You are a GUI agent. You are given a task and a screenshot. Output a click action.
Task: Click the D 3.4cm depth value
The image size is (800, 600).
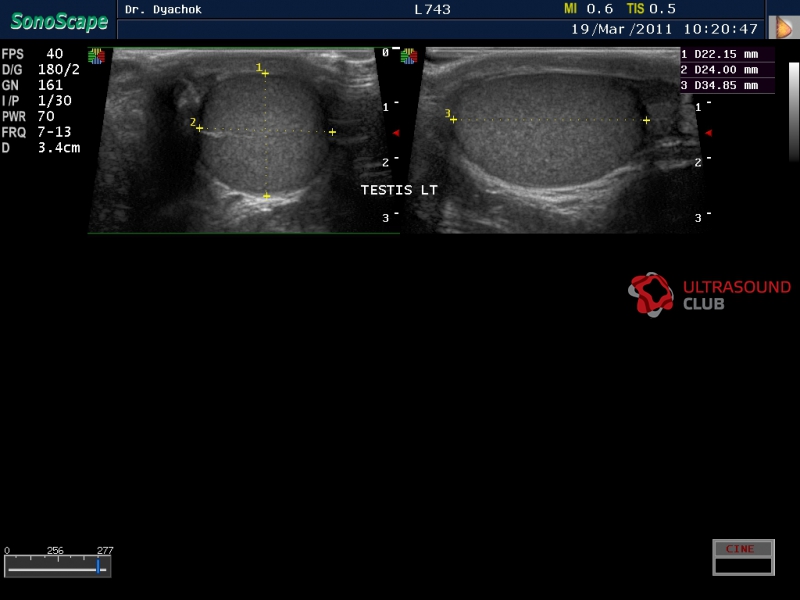41,148
